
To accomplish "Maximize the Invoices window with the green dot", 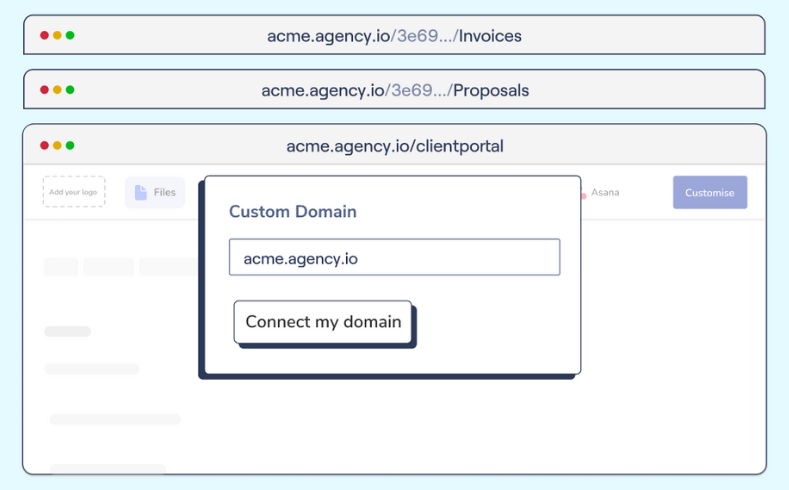I will [70, 36].
